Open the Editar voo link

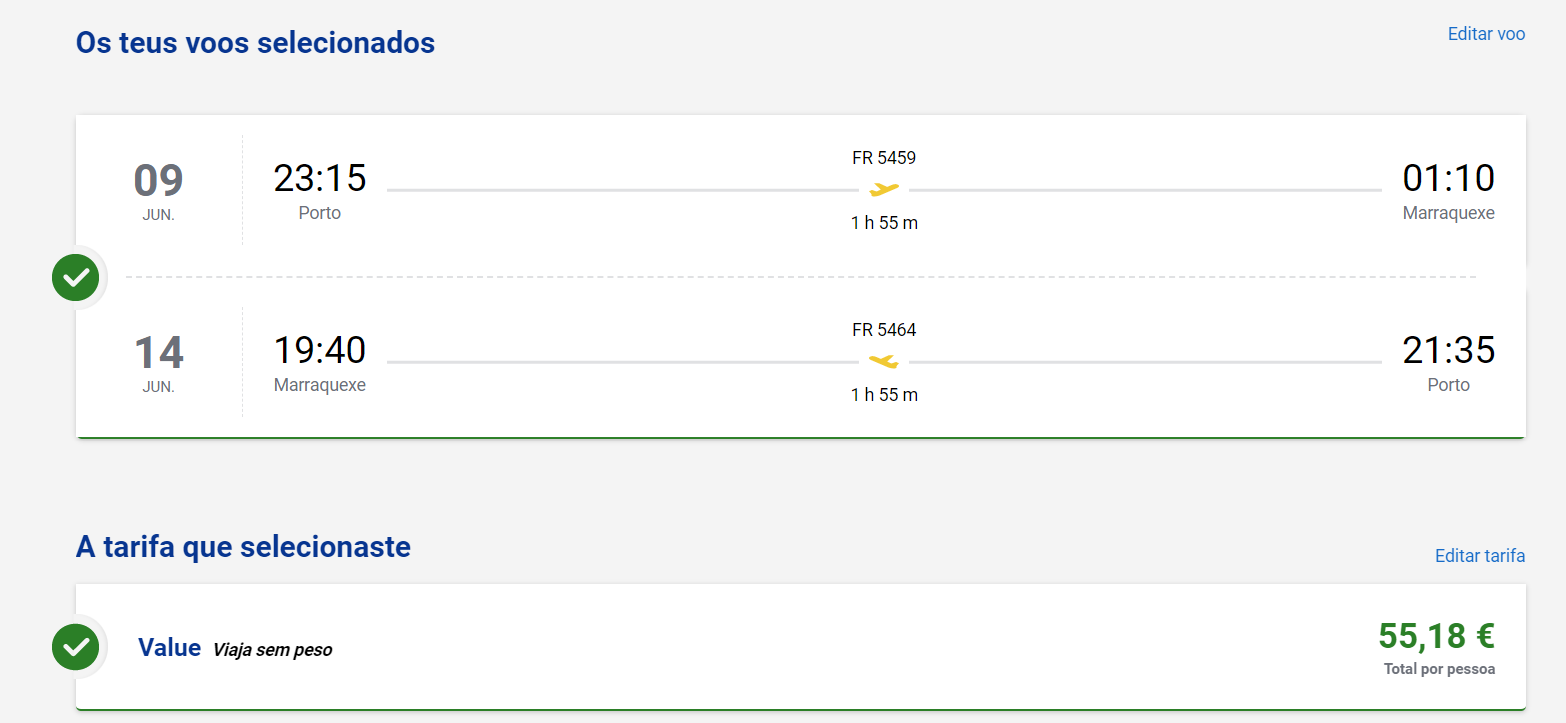[x=1486, y=34]
